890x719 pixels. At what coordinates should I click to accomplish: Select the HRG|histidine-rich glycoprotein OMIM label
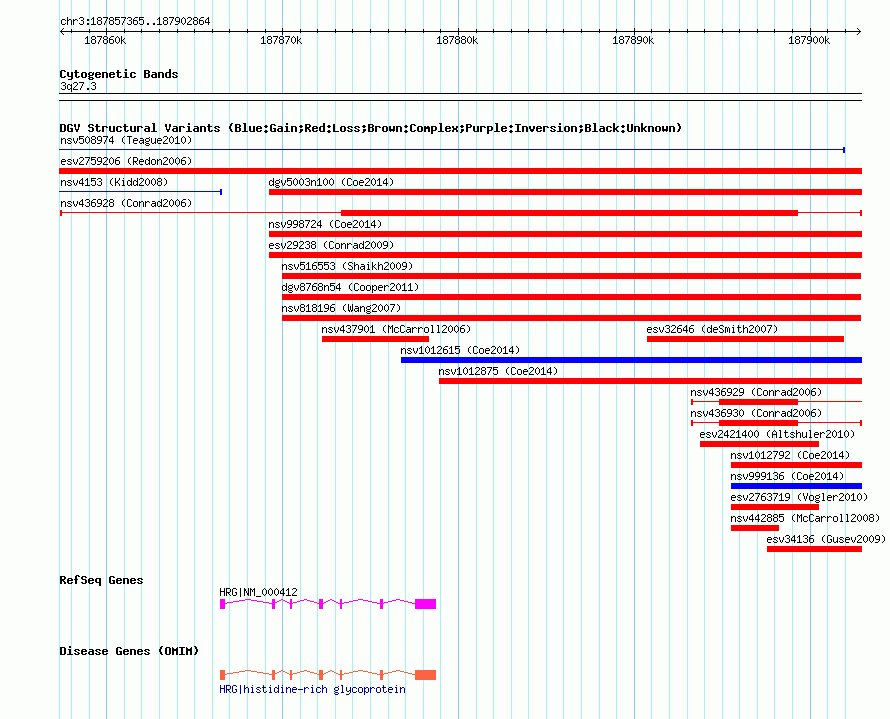pyautogui.click(x=312, y=689)
